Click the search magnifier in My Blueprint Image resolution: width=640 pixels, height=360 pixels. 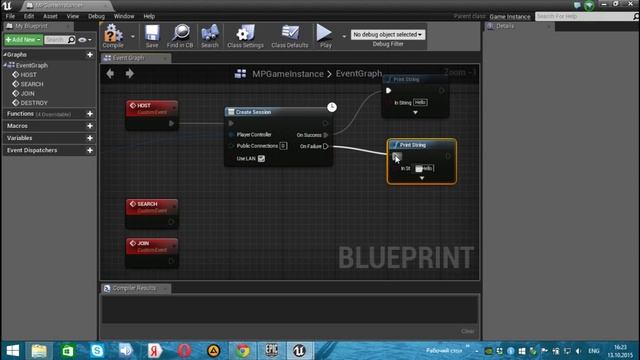pyautogui.click(x=71, y=40)
